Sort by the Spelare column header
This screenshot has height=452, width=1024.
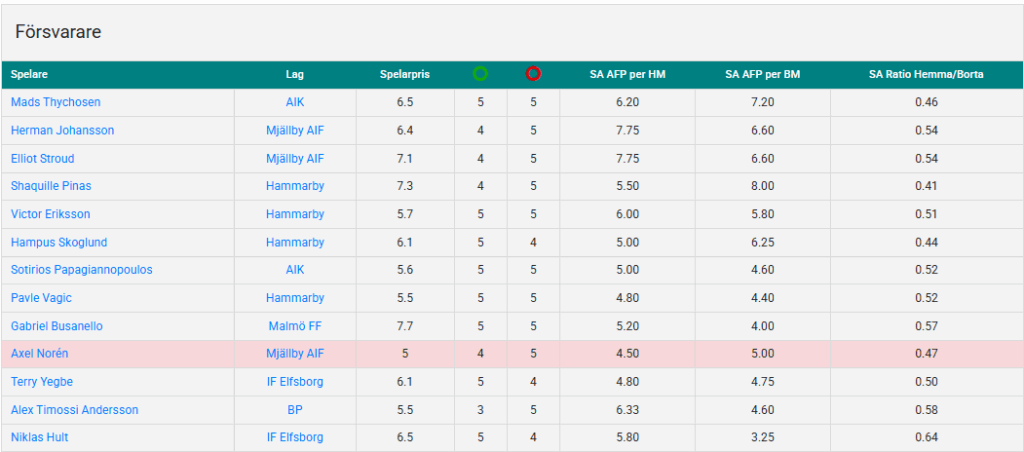coord(29,74)
